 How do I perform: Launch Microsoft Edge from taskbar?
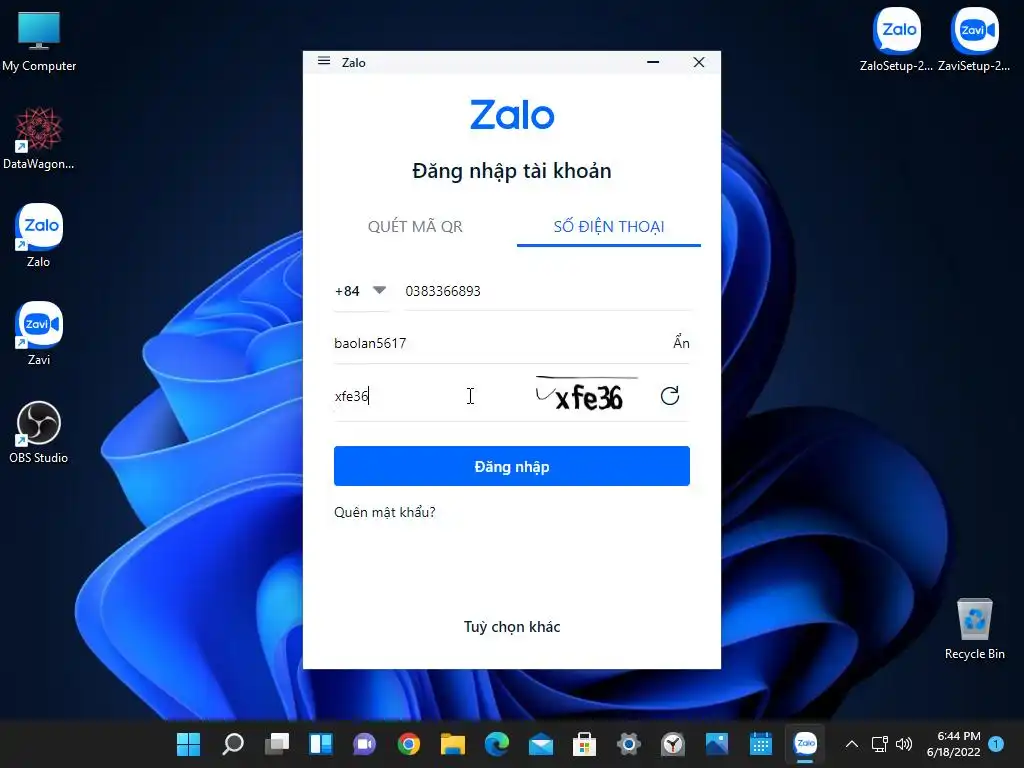[x=496, y=744]
